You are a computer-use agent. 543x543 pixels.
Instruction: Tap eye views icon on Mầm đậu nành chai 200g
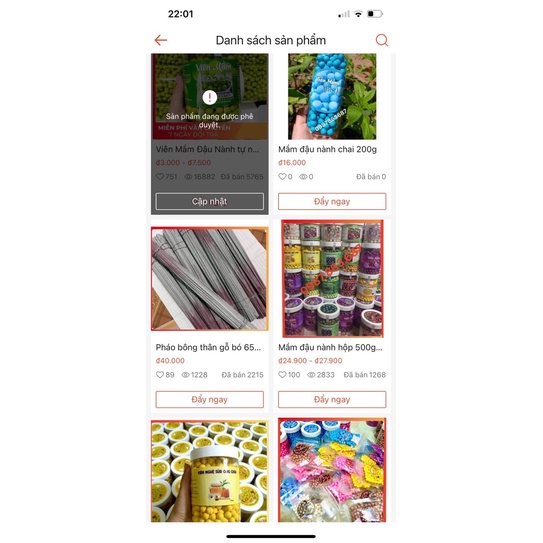[x=303, y=177]
